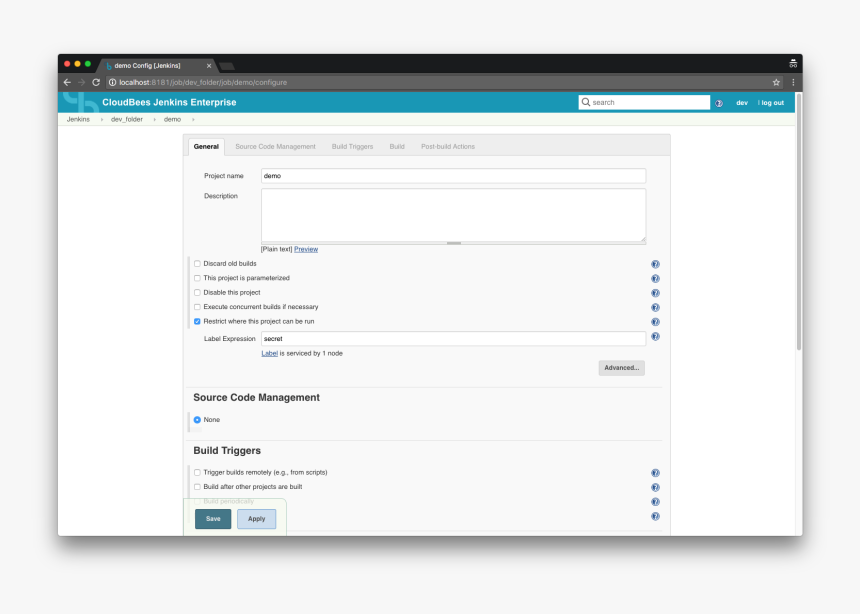Jump to the Build tab

[x=397, y=147]
